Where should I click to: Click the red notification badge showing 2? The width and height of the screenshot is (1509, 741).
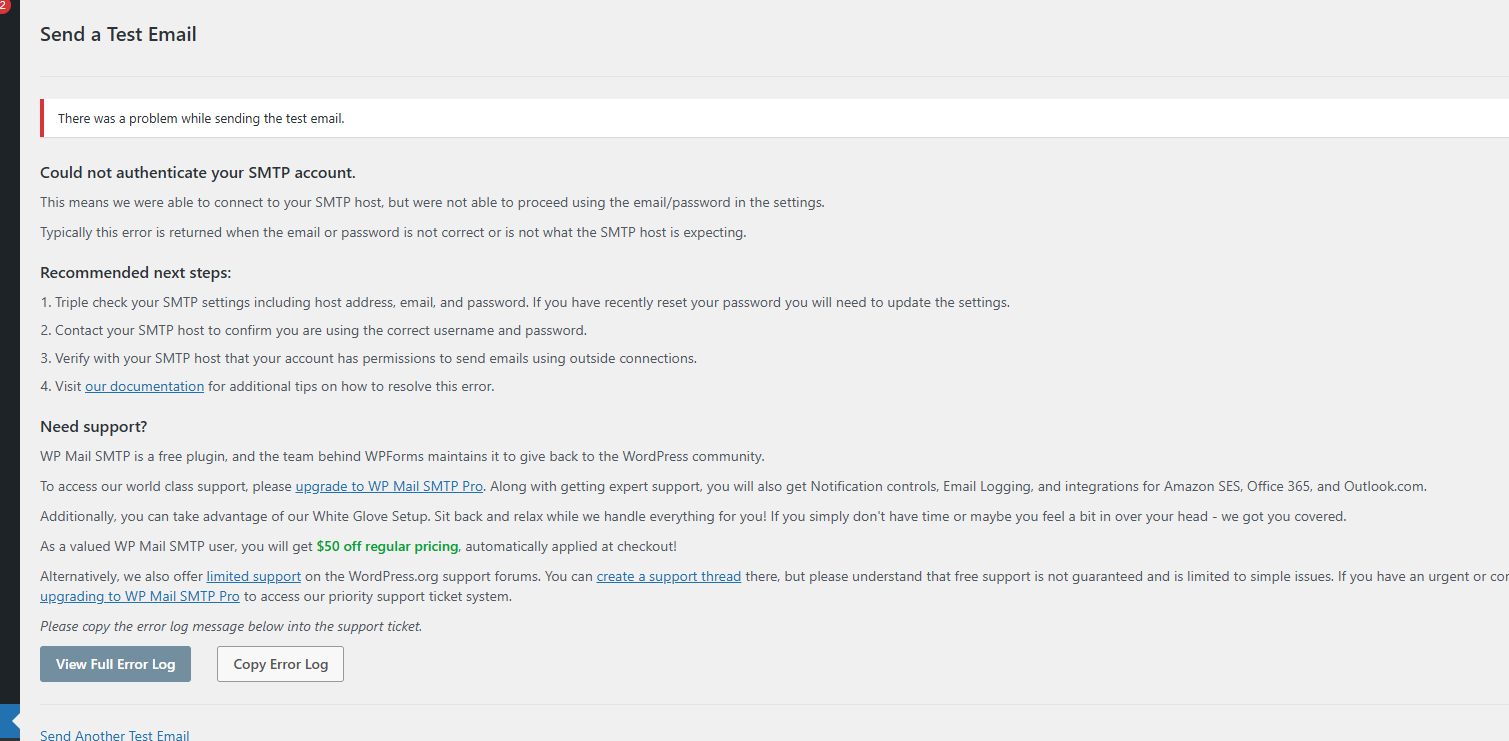[x=4, y=5]
